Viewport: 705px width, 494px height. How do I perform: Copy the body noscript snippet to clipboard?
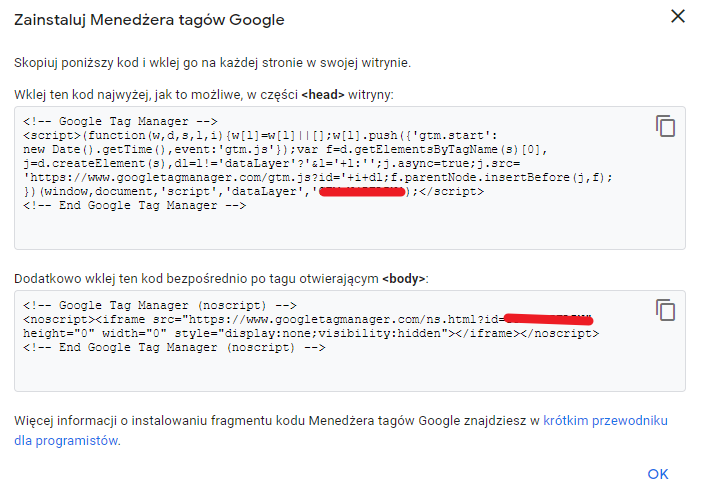pos(665,309)
